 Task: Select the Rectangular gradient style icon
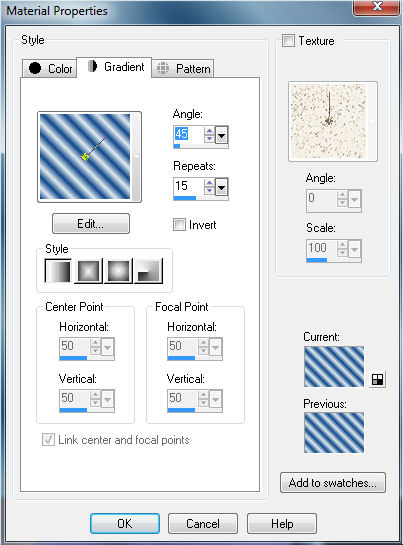[88, 270]
